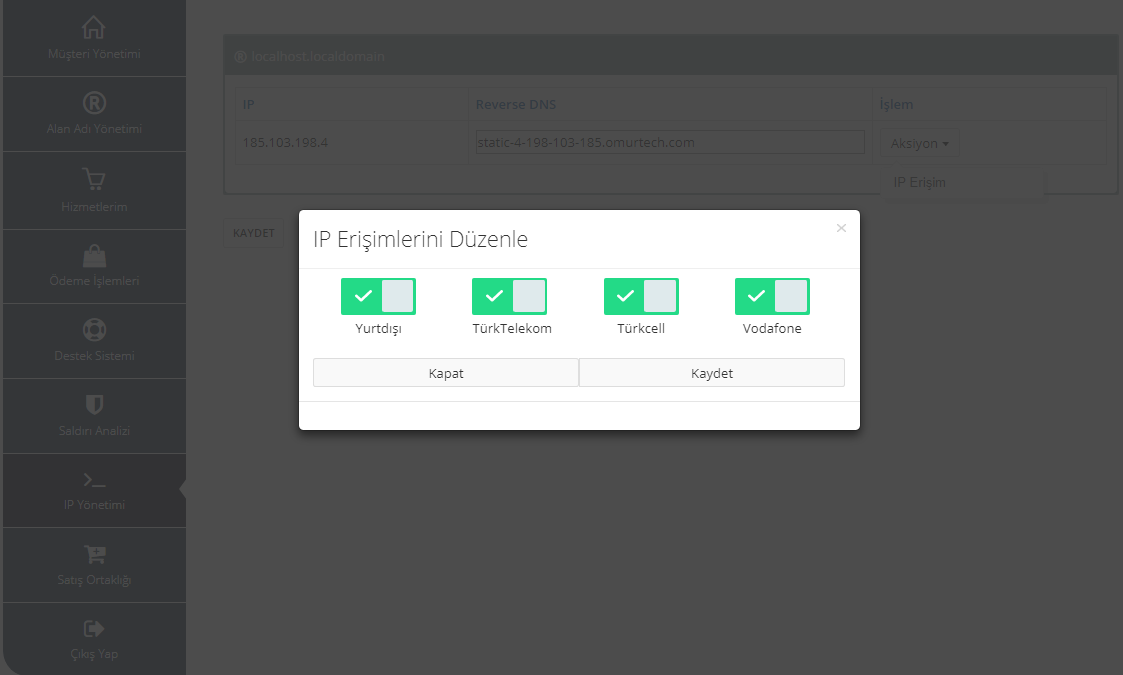Switch off the Vodafone access toggle
Image resolution: width=1123 pixels, height=675 pixels.
coord(772,296)
